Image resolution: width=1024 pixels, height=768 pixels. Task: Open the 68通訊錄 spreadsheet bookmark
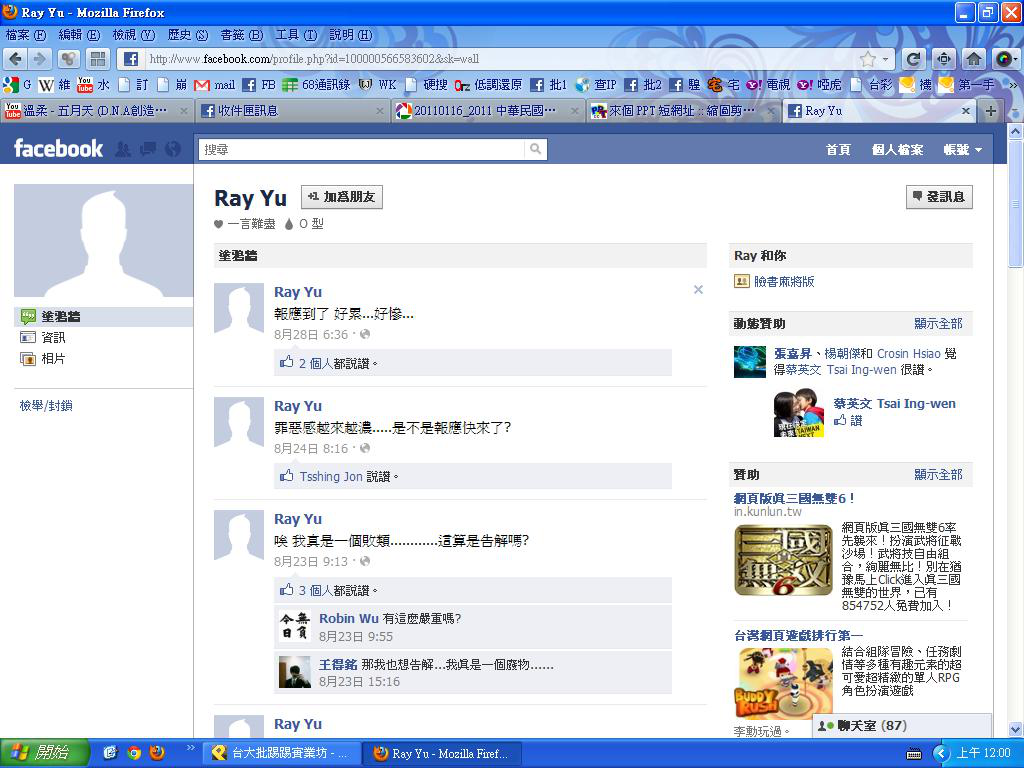[316, 85]
